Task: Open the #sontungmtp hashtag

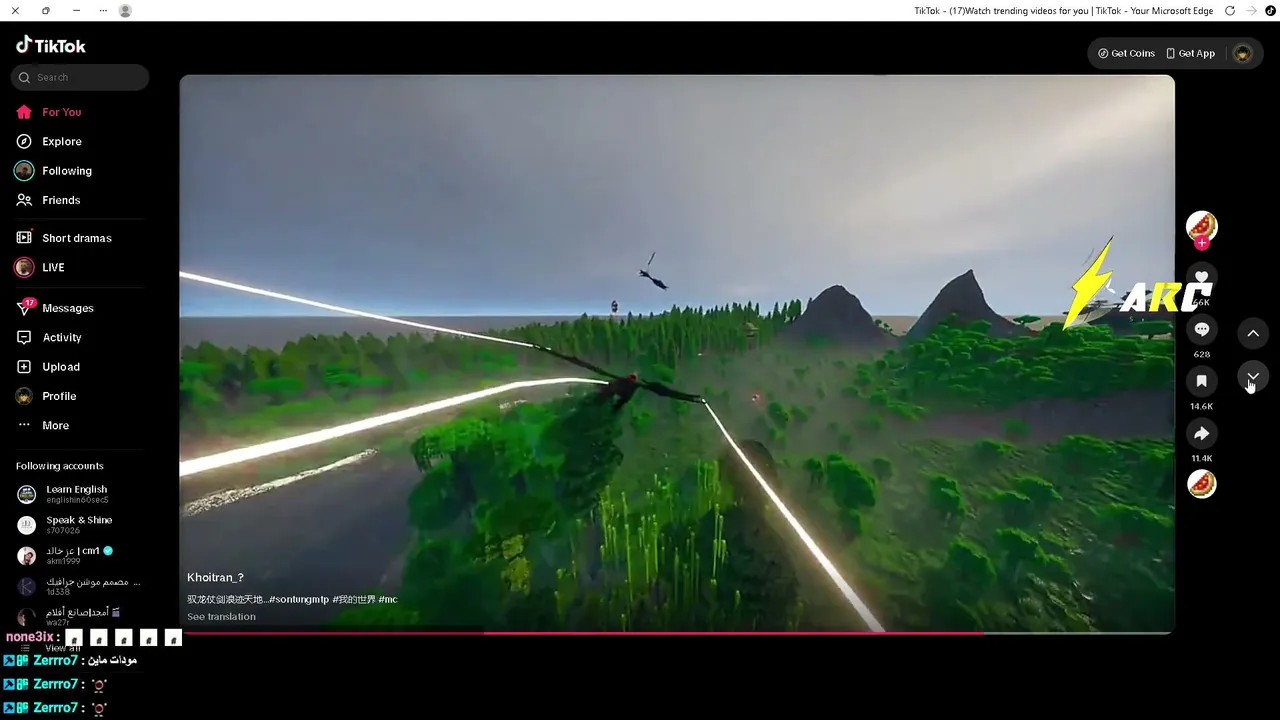Action: (299, 599)
